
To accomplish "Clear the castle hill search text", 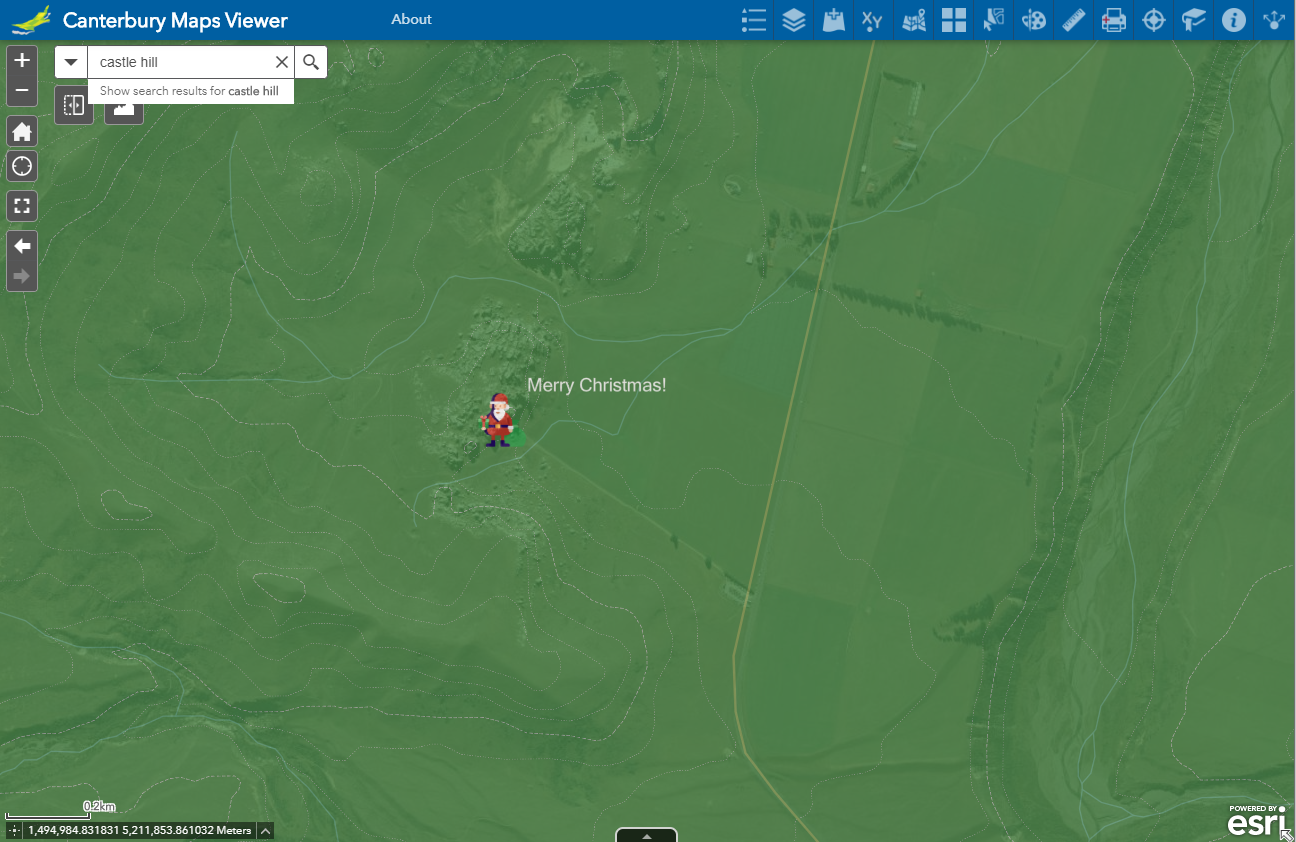I will click(282, 62).
